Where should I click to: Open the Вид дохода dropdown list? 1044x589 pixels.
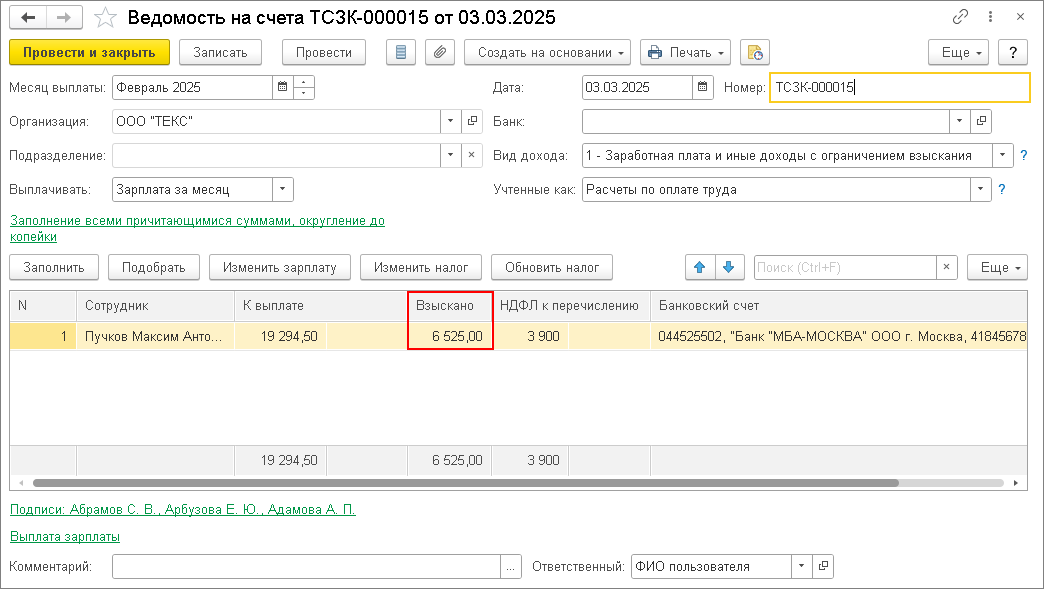click(1002, 155)
